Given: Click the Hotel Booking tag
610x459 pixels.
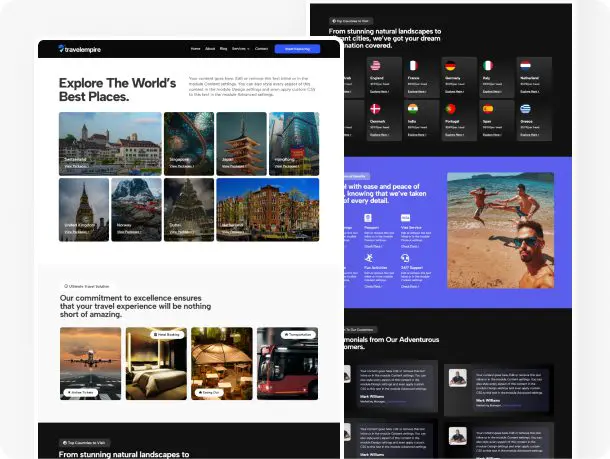Looking at the screenshot, I should point(166,335).
